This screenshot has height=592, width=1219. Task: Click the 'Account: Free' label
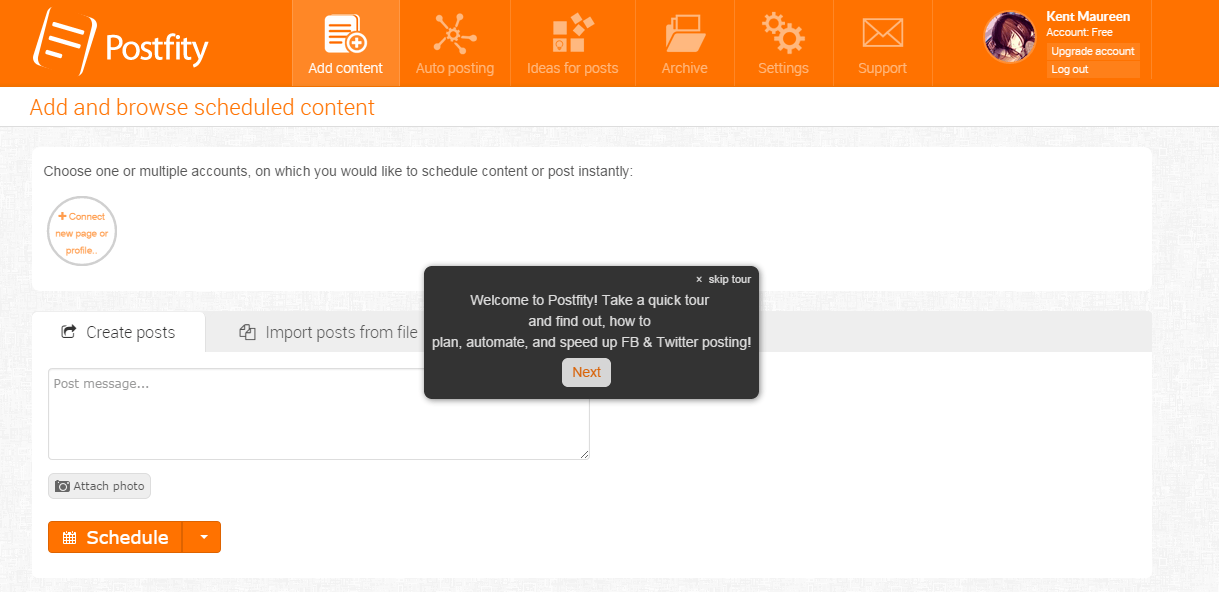pyautogui.click(x=1079, y=32)
